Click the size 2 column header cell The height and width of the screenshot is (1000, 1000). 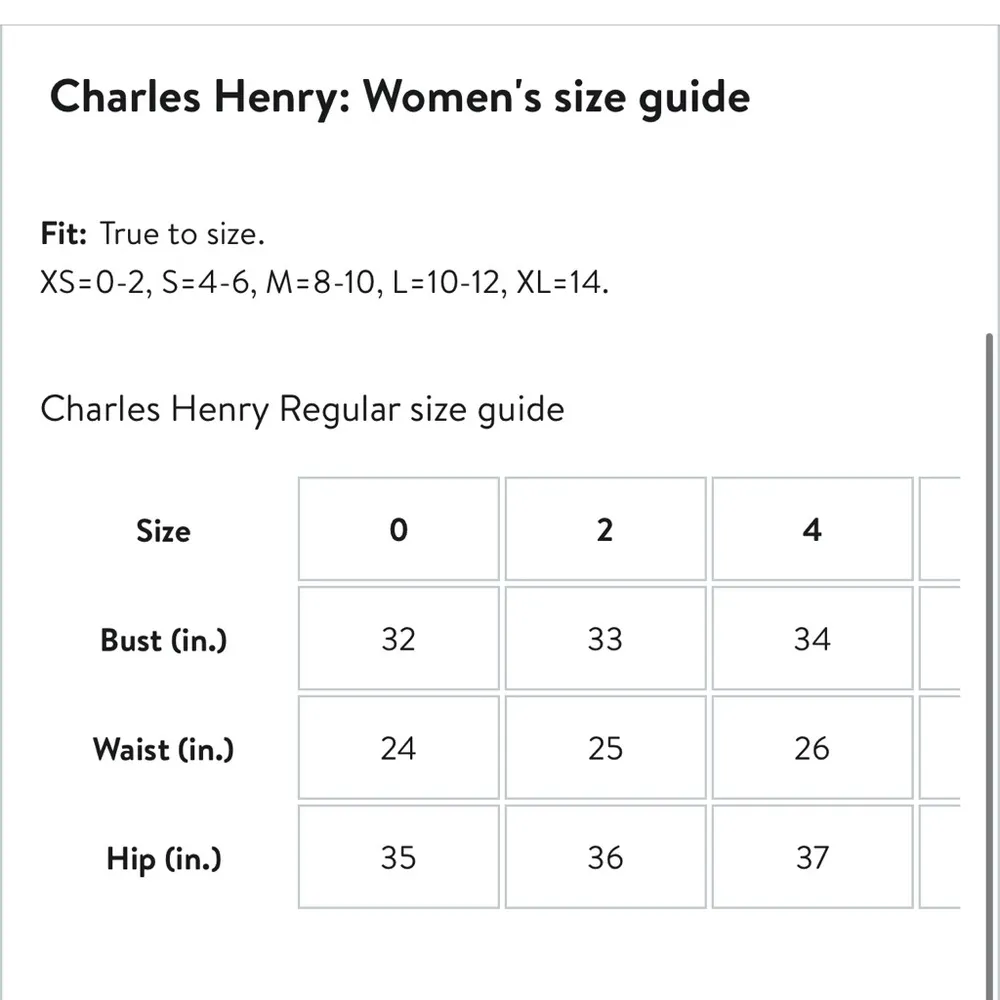tap(605, 530)
